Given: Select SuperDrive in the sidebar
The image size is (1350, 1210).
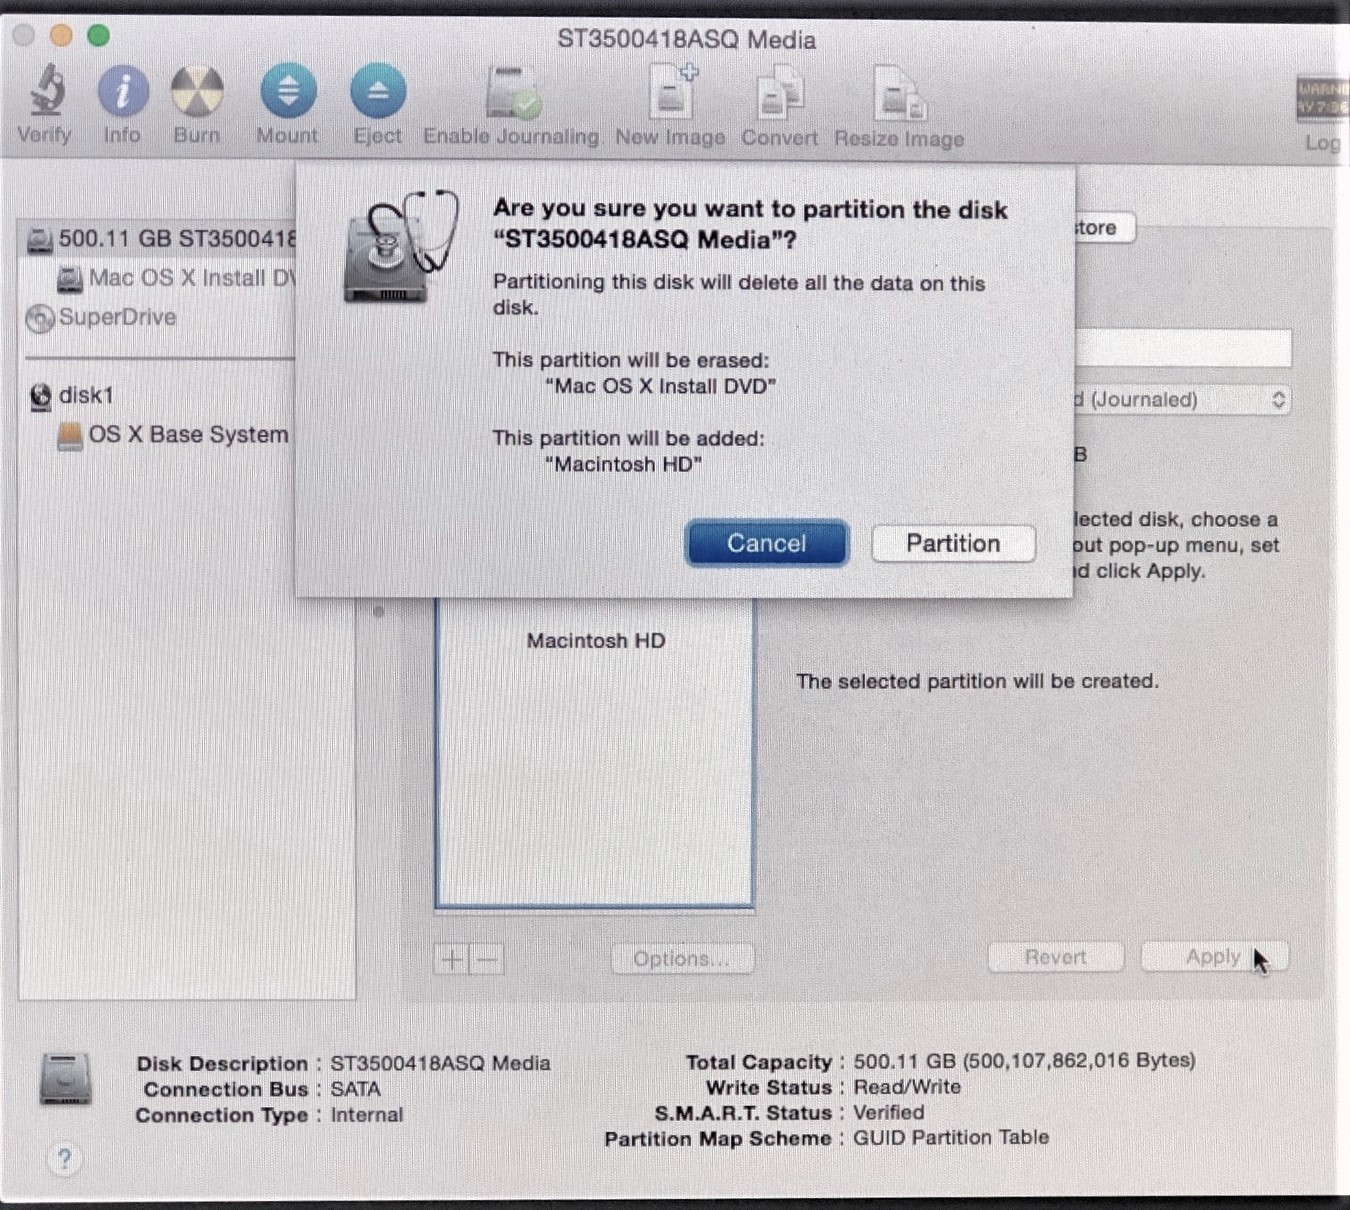Looking at the screenshot, I should pyautogui.click(x=101, y=317).
